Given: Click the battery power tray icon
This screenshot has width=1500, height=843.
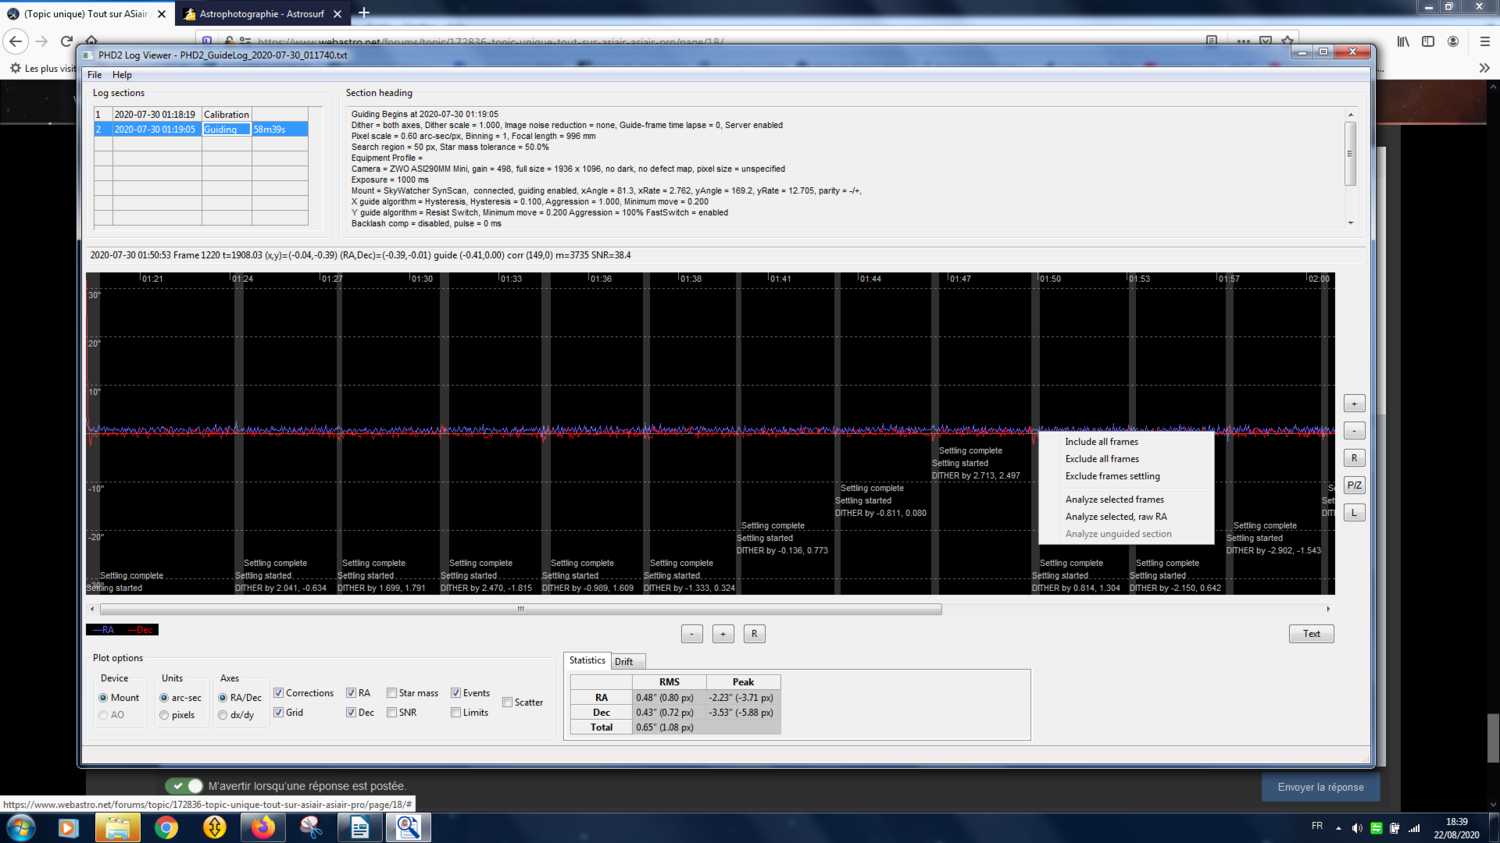Looking at the screenshot, I should tap(1395, 828).
